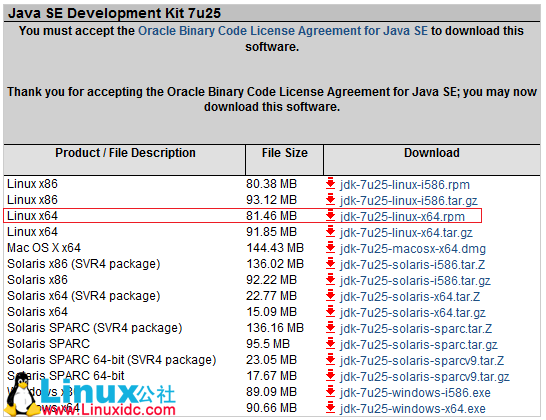The width and height of the screenshot is (546, 420).
Task: Click download arrow icon beside jdk-7u25-solaris-sparc.tar.Z
Action: [x=330, y=328]
